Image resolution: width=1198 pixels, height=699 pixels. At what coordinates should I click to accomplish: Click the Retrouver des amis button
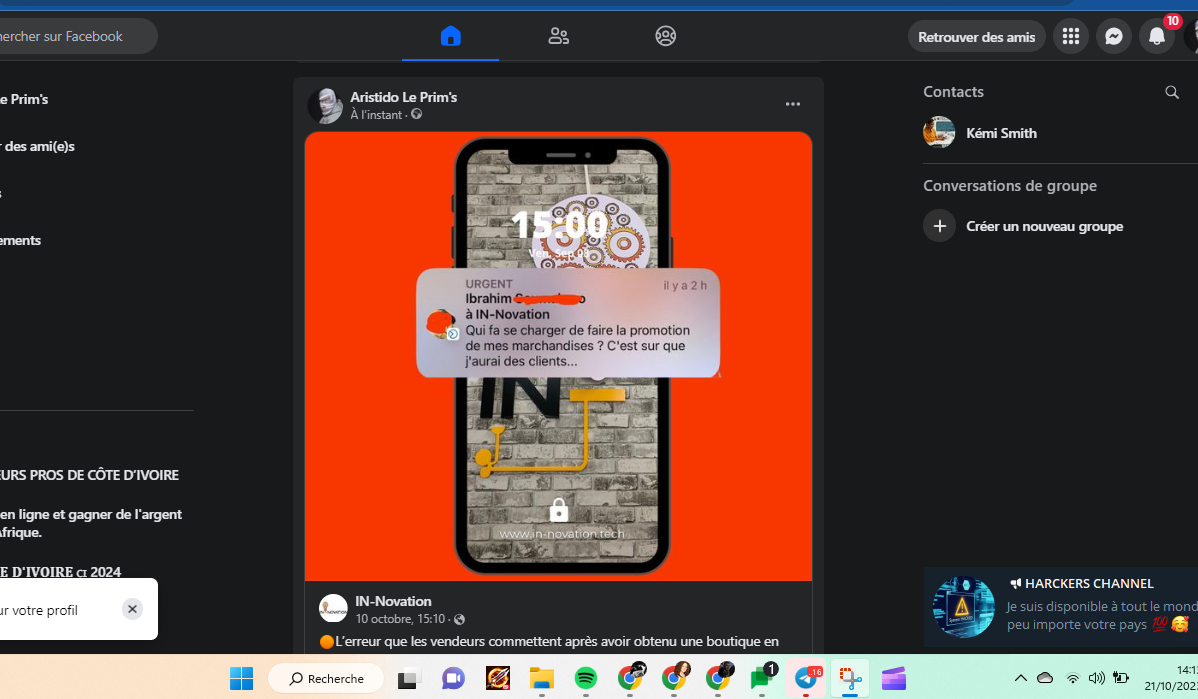pos(976,37)
